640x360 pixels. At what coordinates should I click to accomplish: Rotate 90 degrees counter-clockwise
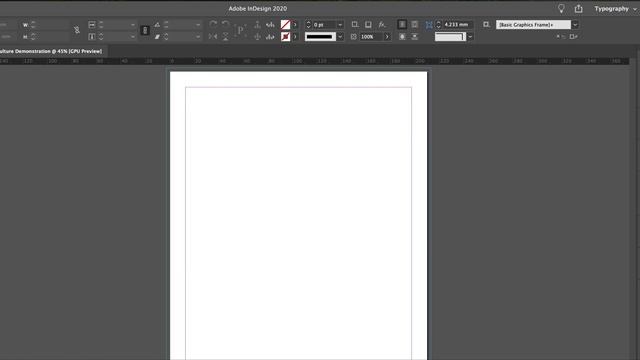pyautogui.click(x=225, y=24)
